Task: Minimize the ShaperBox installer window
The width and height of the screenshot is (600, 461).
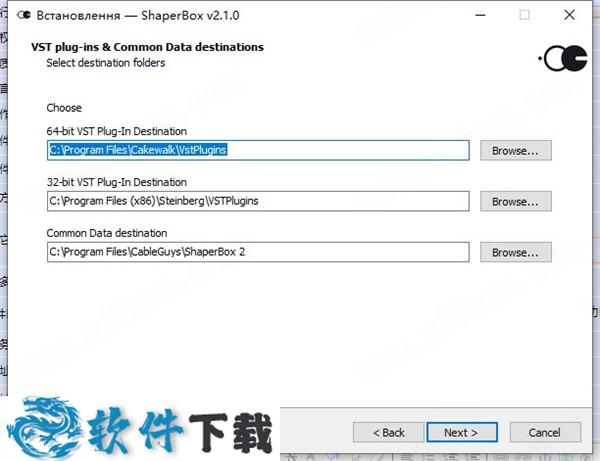Action: pos(480,15)
